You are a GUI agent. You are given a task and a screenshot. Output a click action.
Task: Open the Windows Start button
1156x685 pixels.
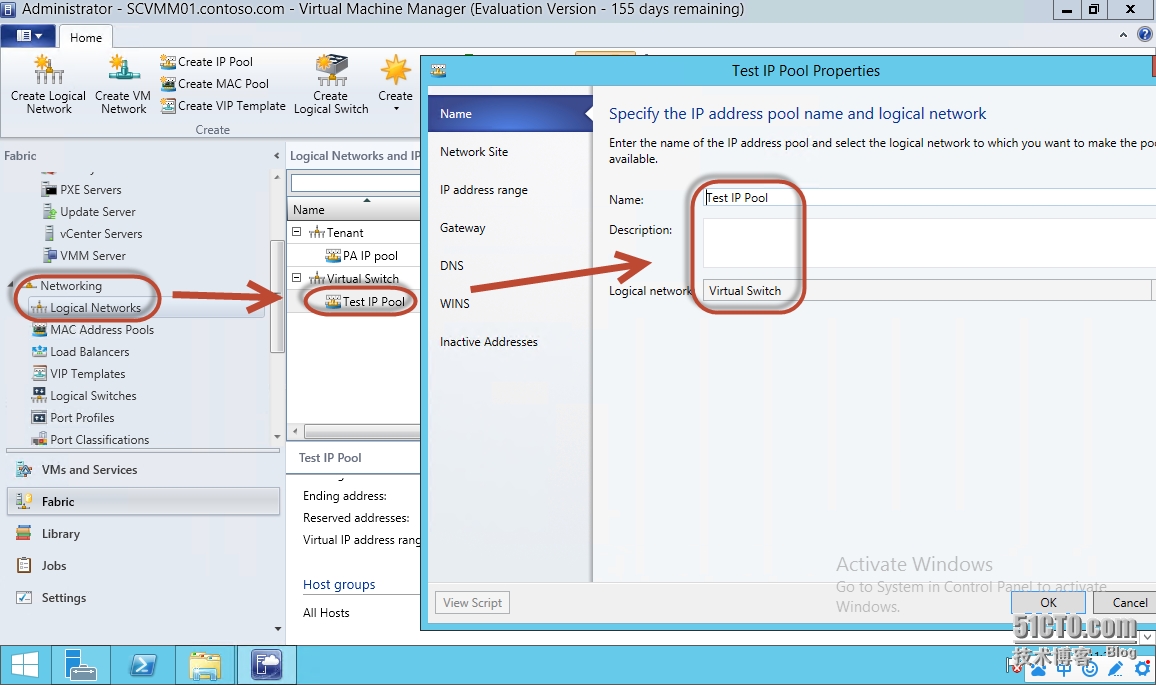click(25, 665)
